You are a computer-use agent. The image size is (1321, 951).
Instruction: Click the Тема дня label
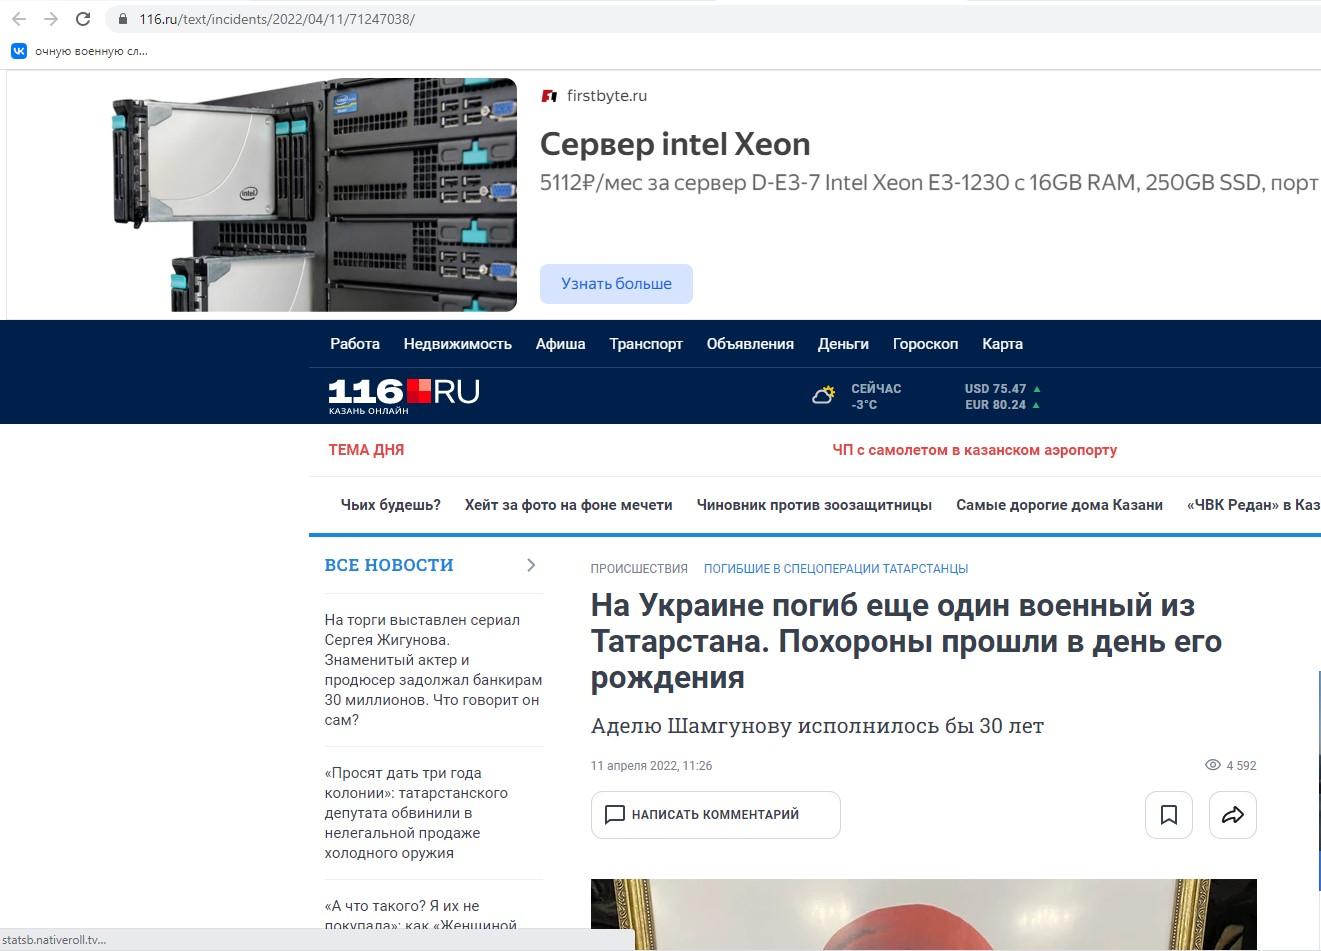[366, 450]
